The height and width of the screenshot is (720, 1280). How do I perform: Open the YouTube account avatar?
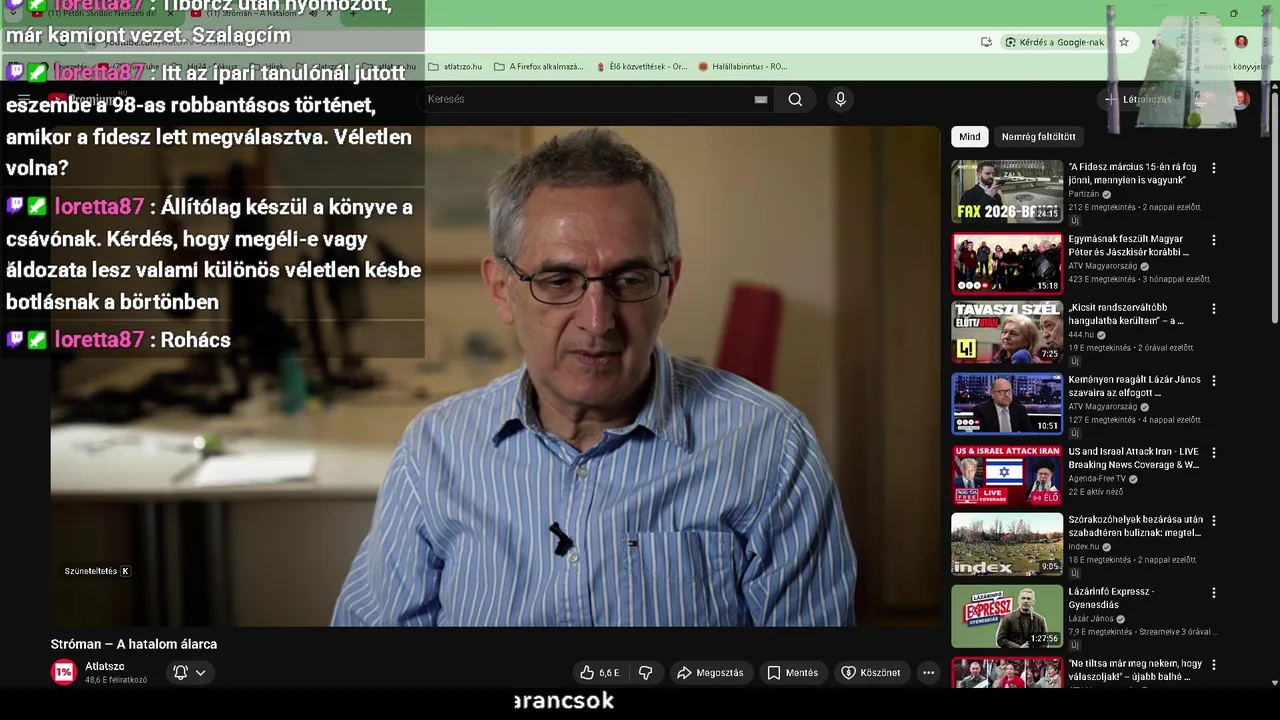tap(1241, 99)
